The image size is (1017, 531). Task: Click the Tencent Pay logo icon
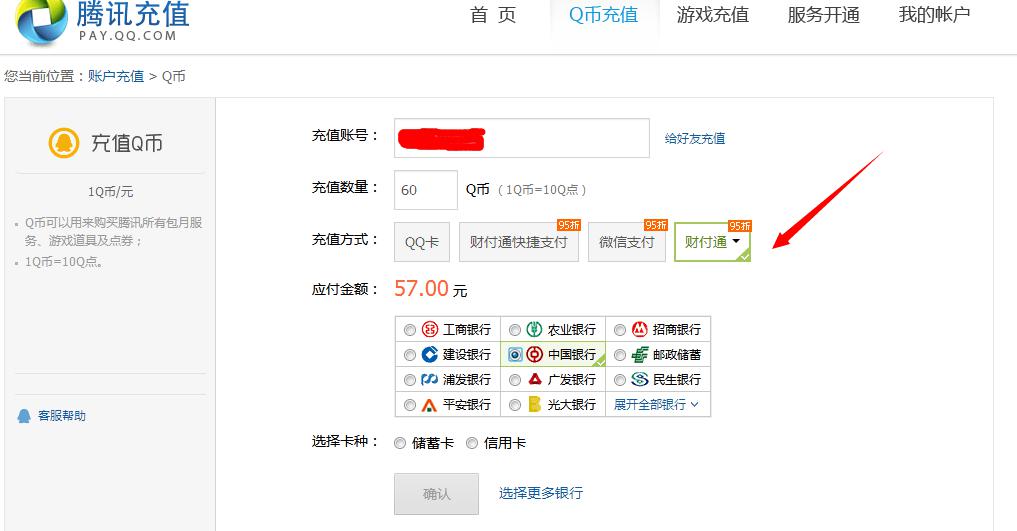42,21
